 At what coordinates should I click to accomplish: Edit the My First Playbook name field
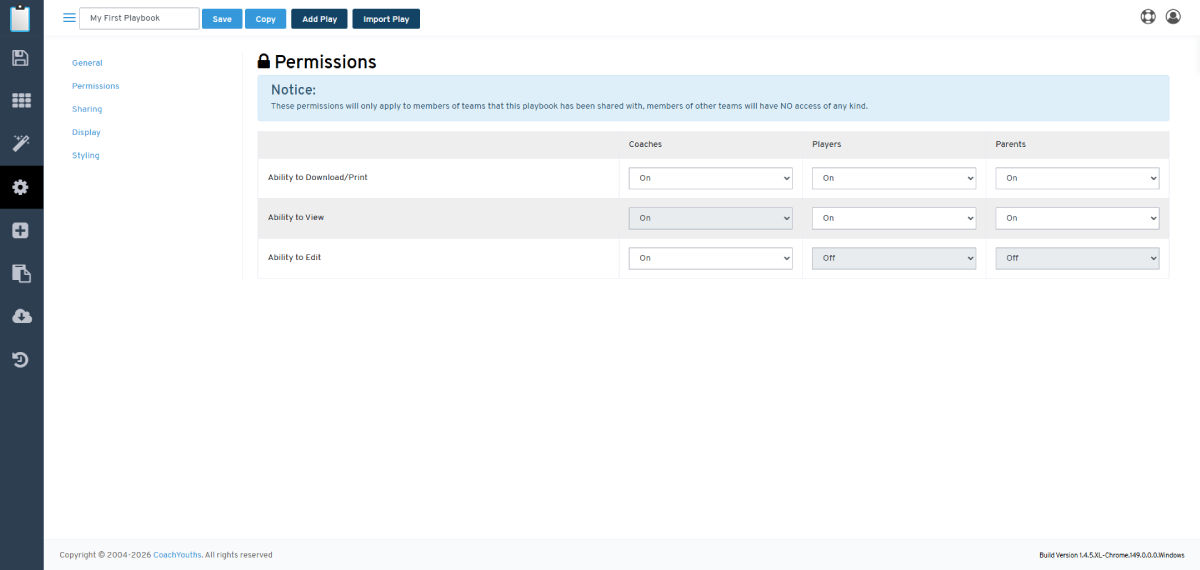(139, 18)
